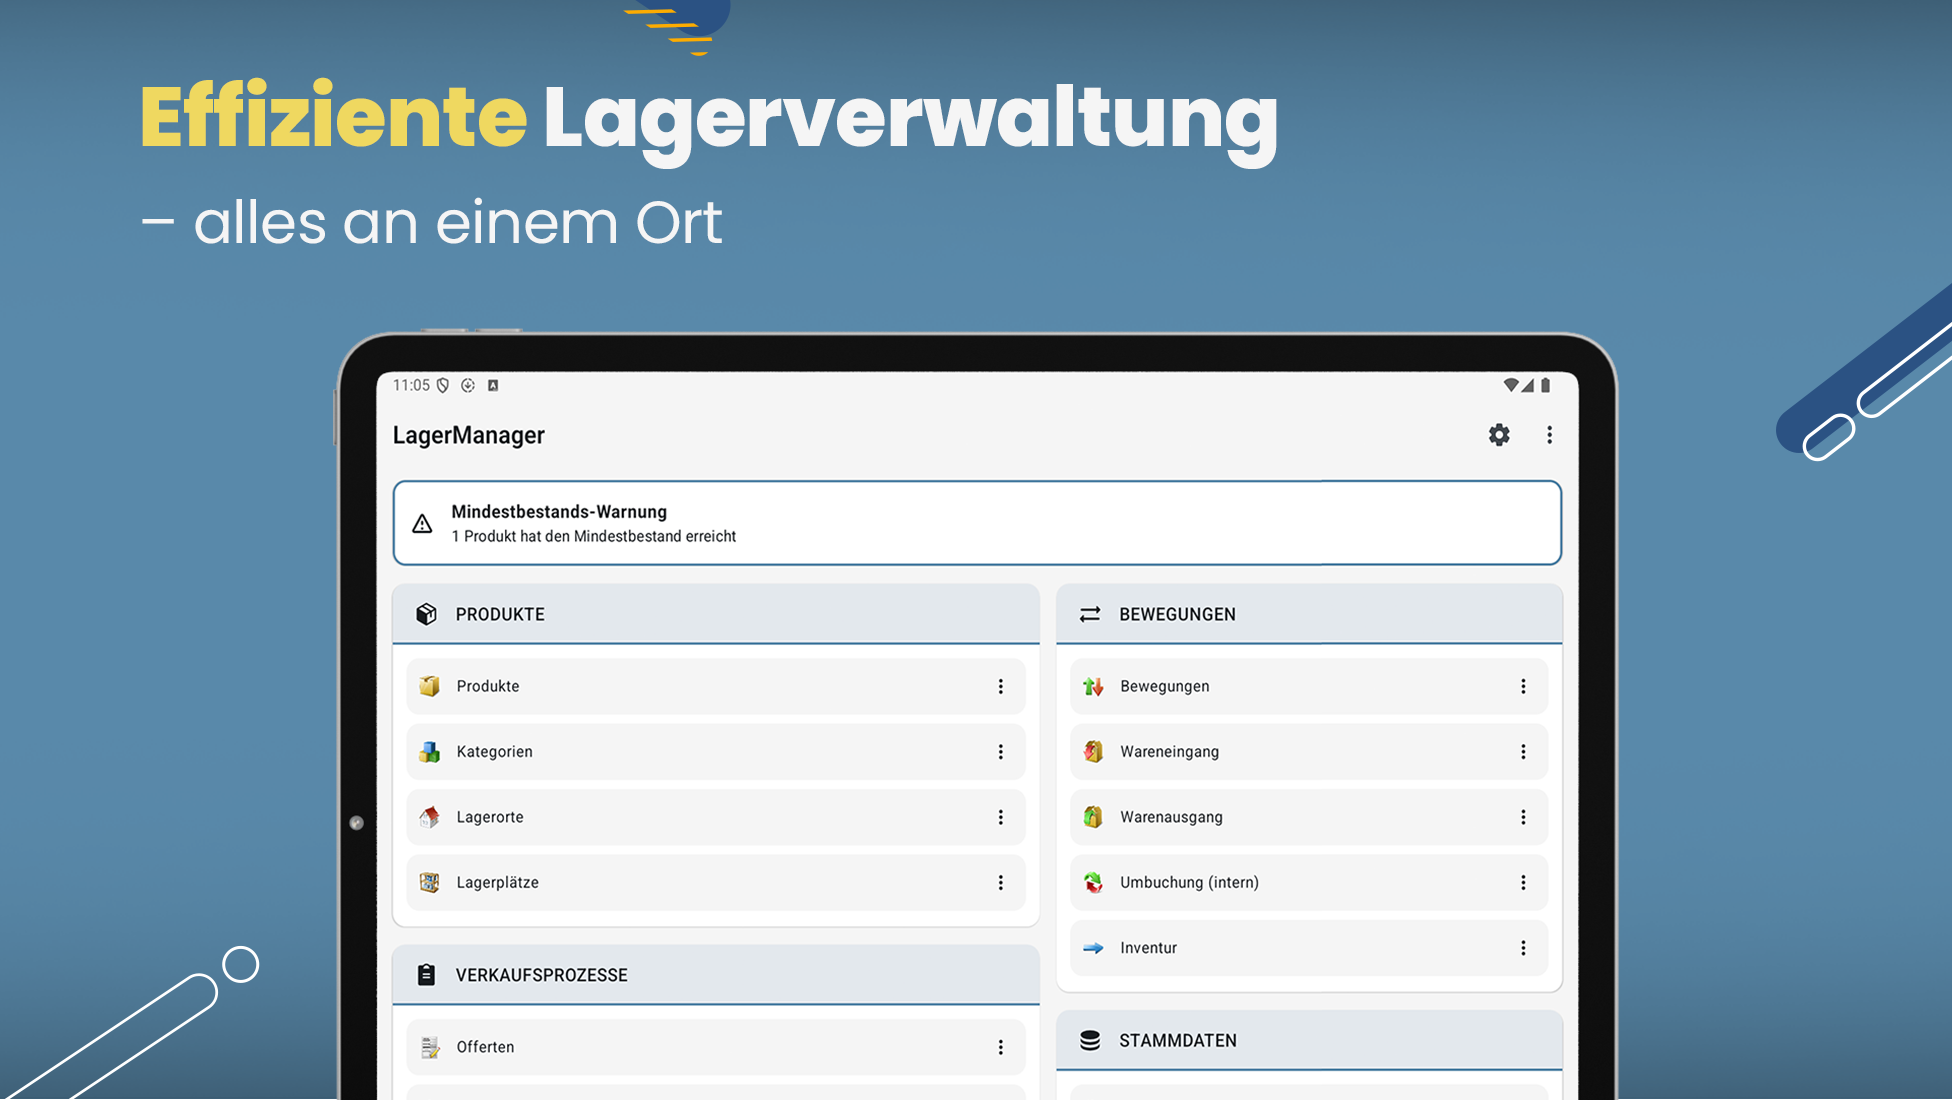This screenshot has width=1952, height=1100.
Task: Open the Kategorien entry
Action: coord(716,752)
